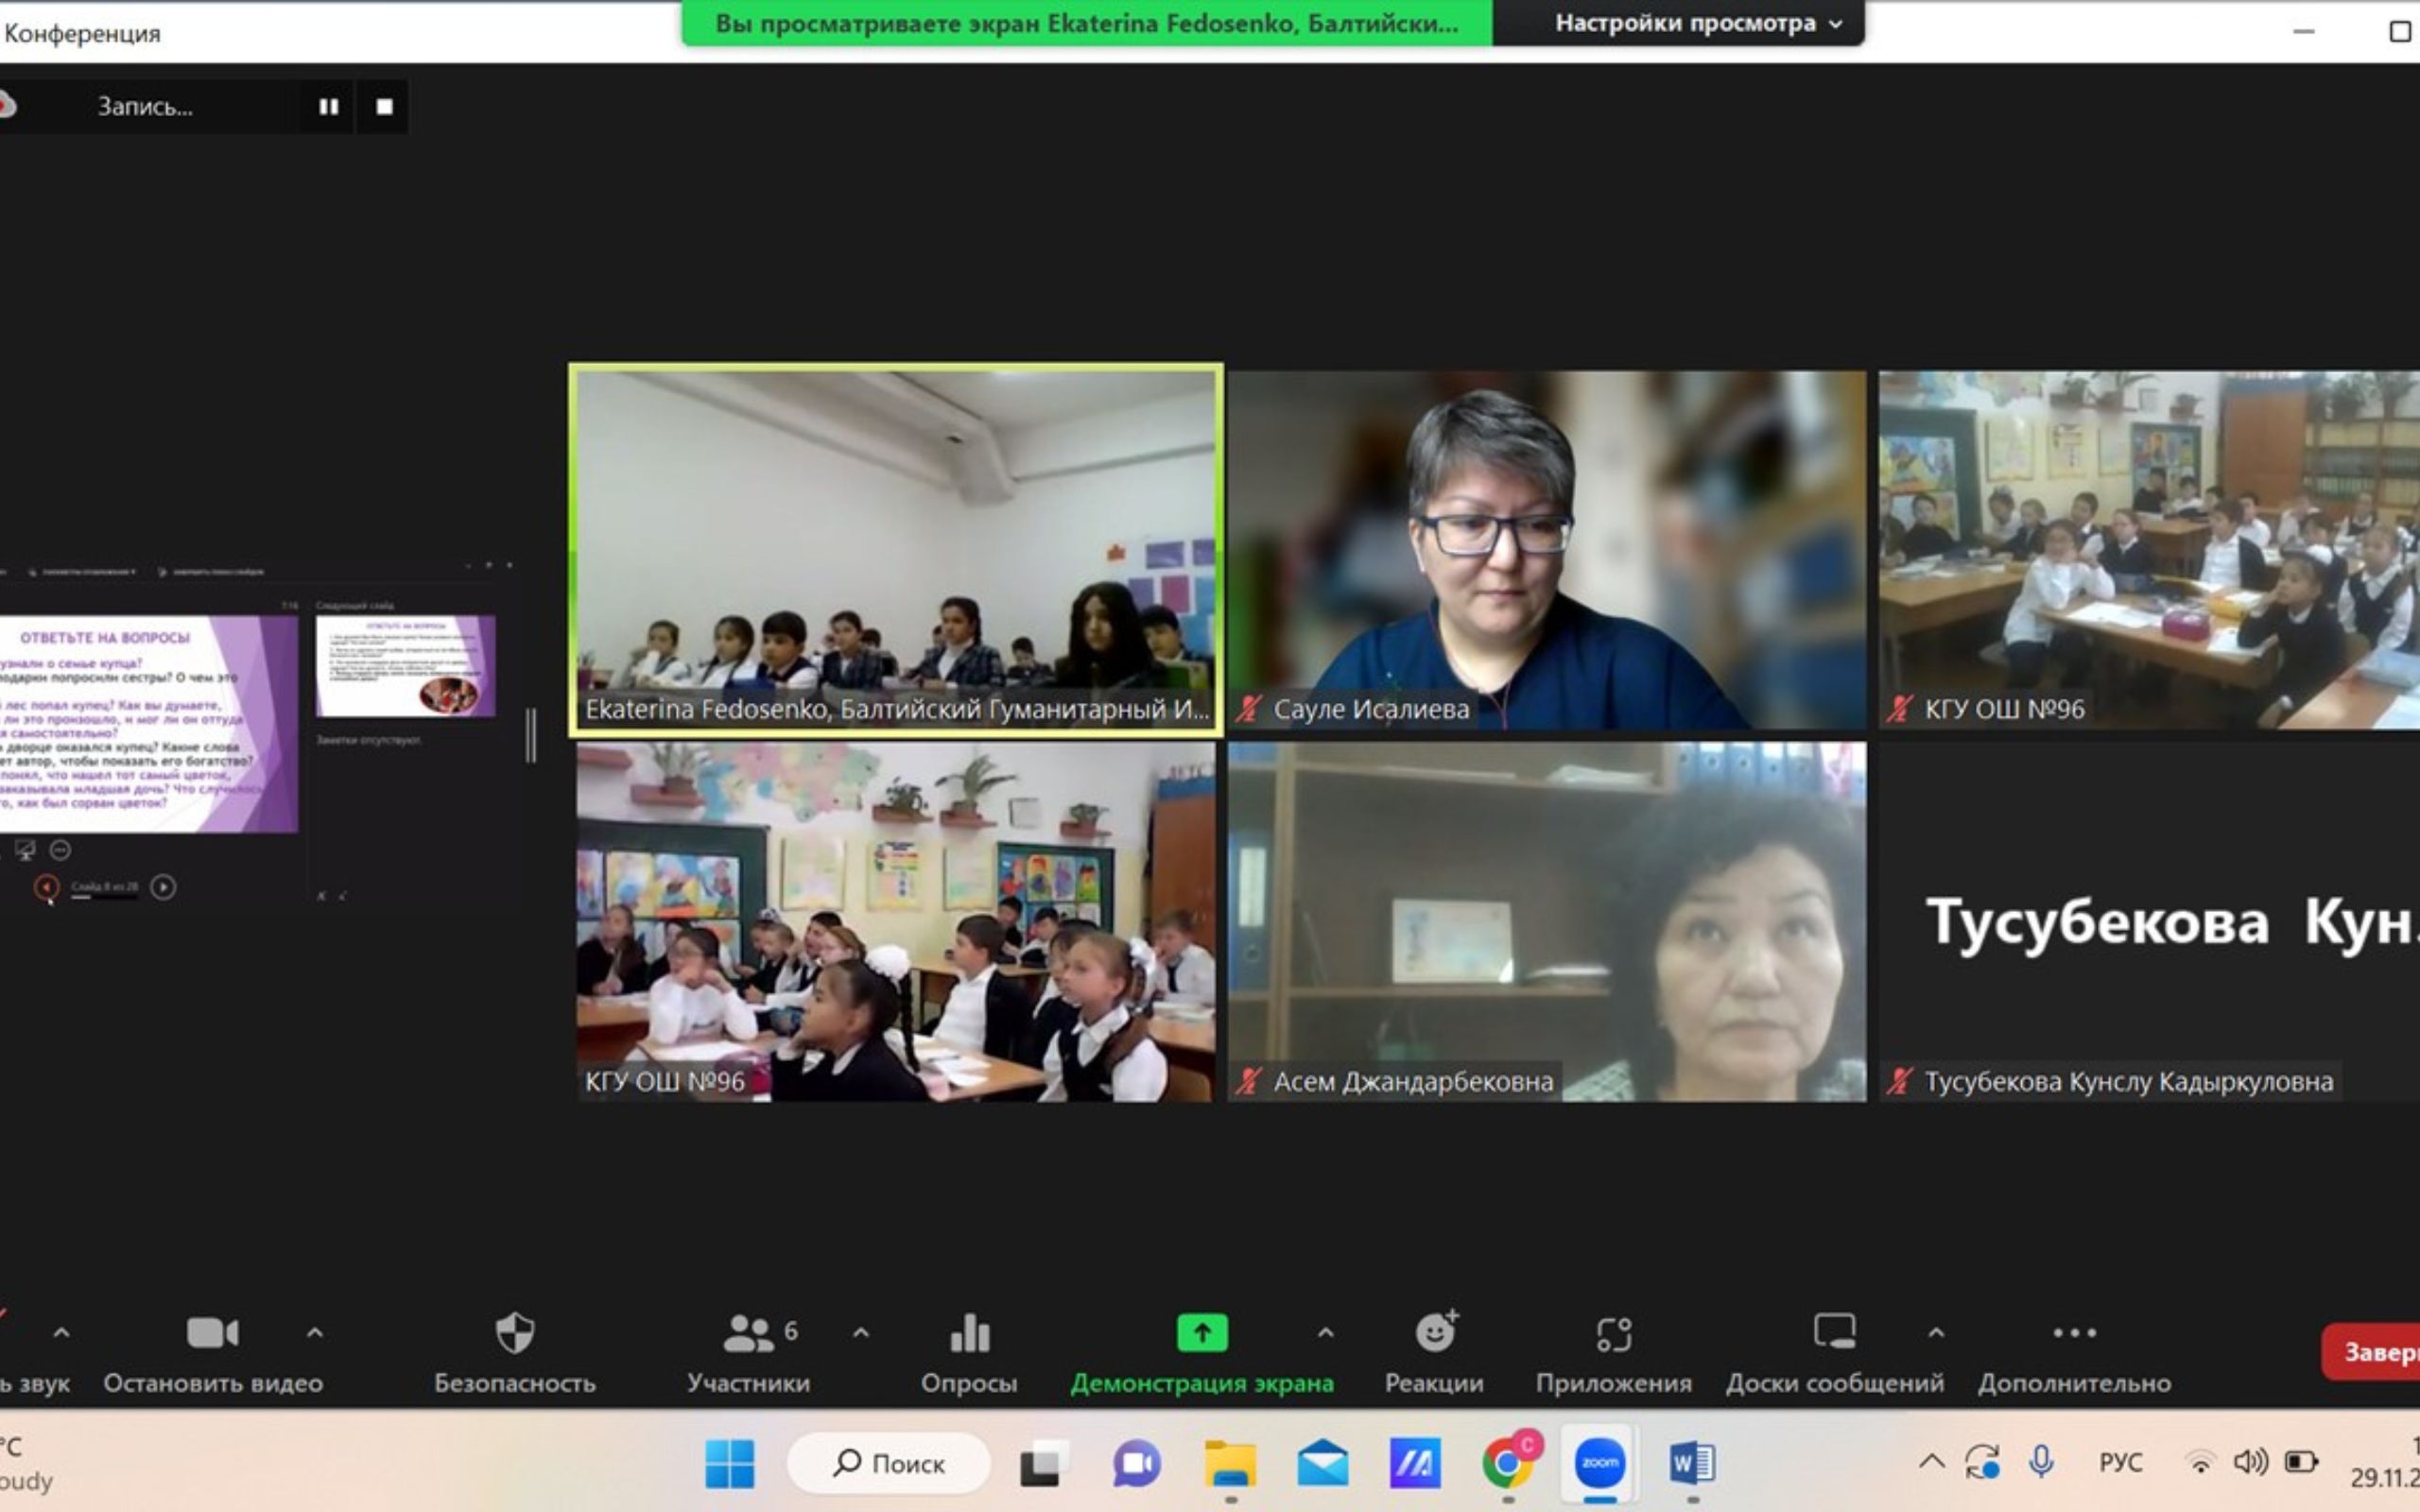Open the Participants (Участники) panel
Screen dimensions: 2420x1512
pos(748,1334)
